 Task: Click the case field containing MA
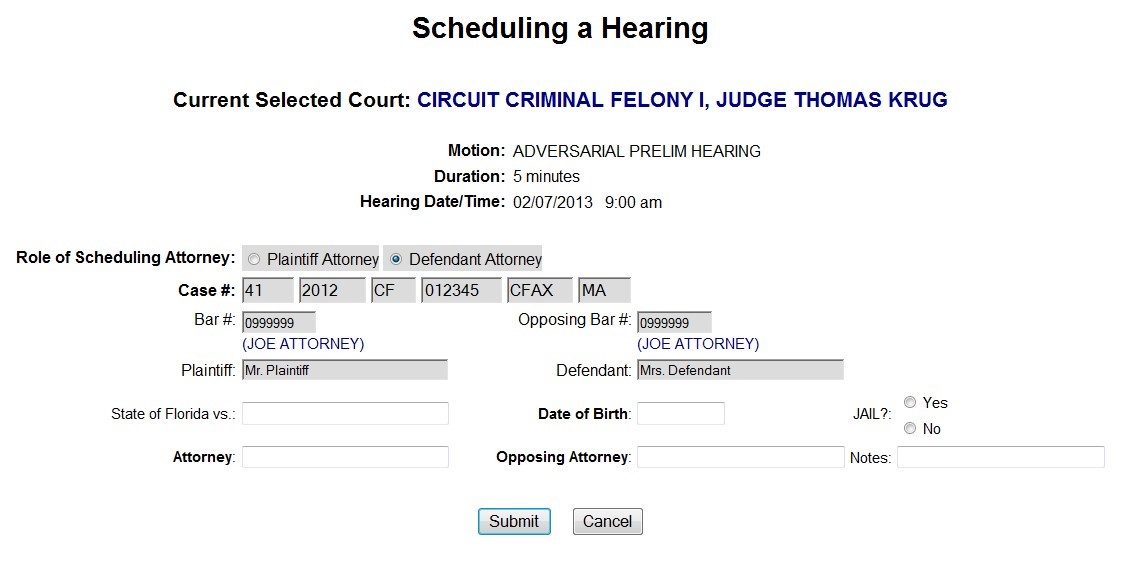pyautogui.click(x=604, y=291)
